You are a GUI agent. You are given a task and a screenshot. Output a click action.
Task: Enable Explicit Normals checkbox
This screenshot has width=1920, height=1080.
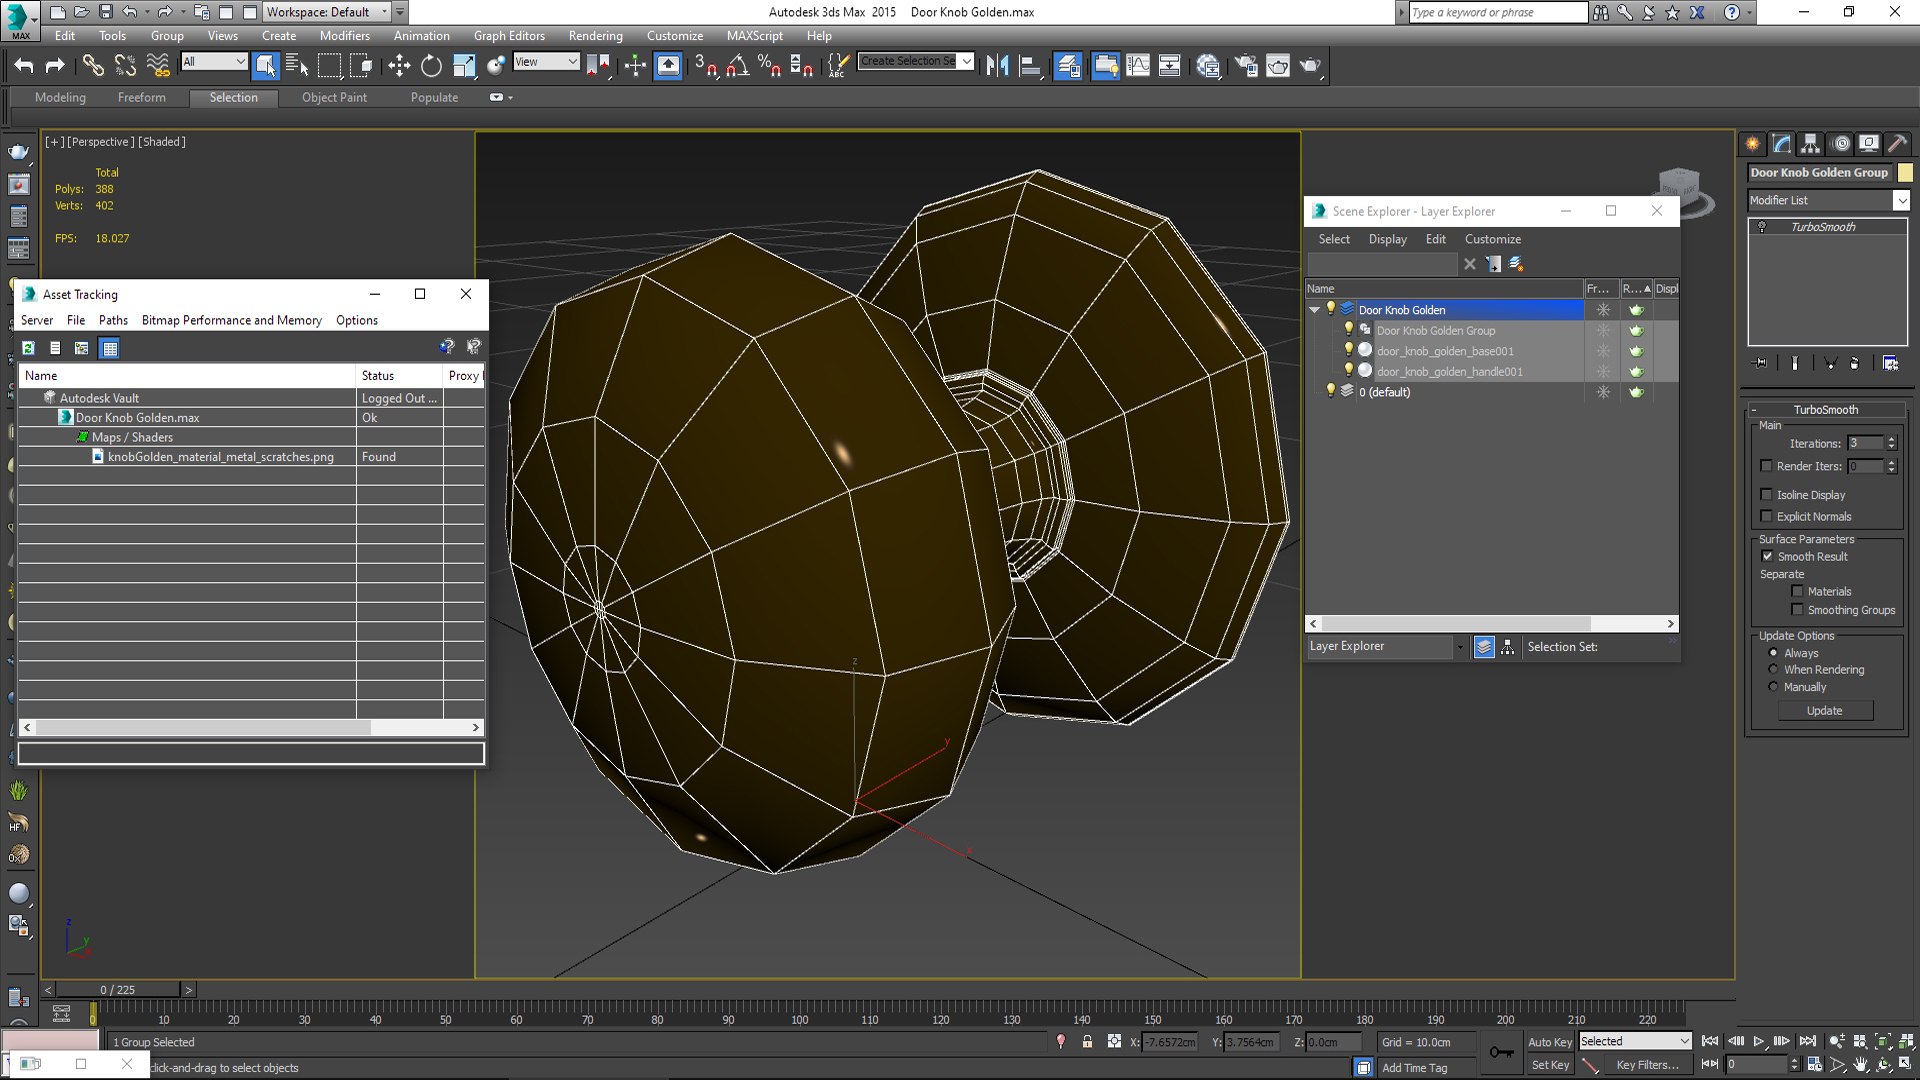click(x=1766, y=517)
